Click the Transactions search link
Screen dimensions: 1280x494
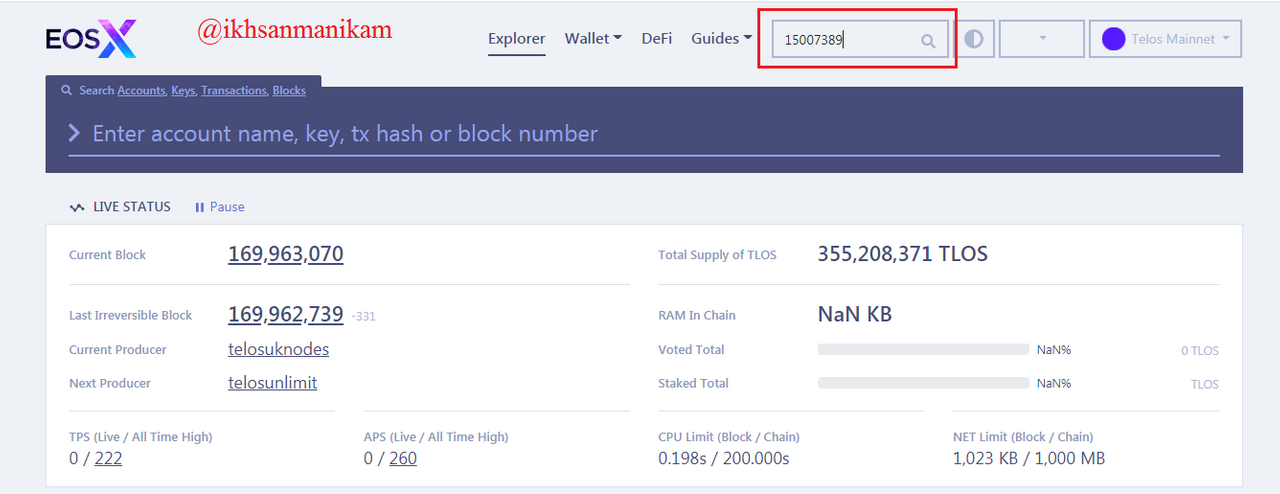coord(234,90)
